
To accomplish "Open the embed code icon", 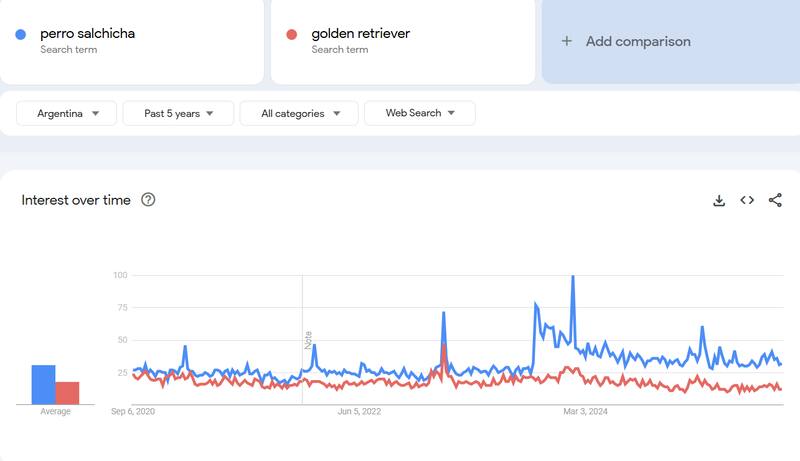I will [747, 200].
